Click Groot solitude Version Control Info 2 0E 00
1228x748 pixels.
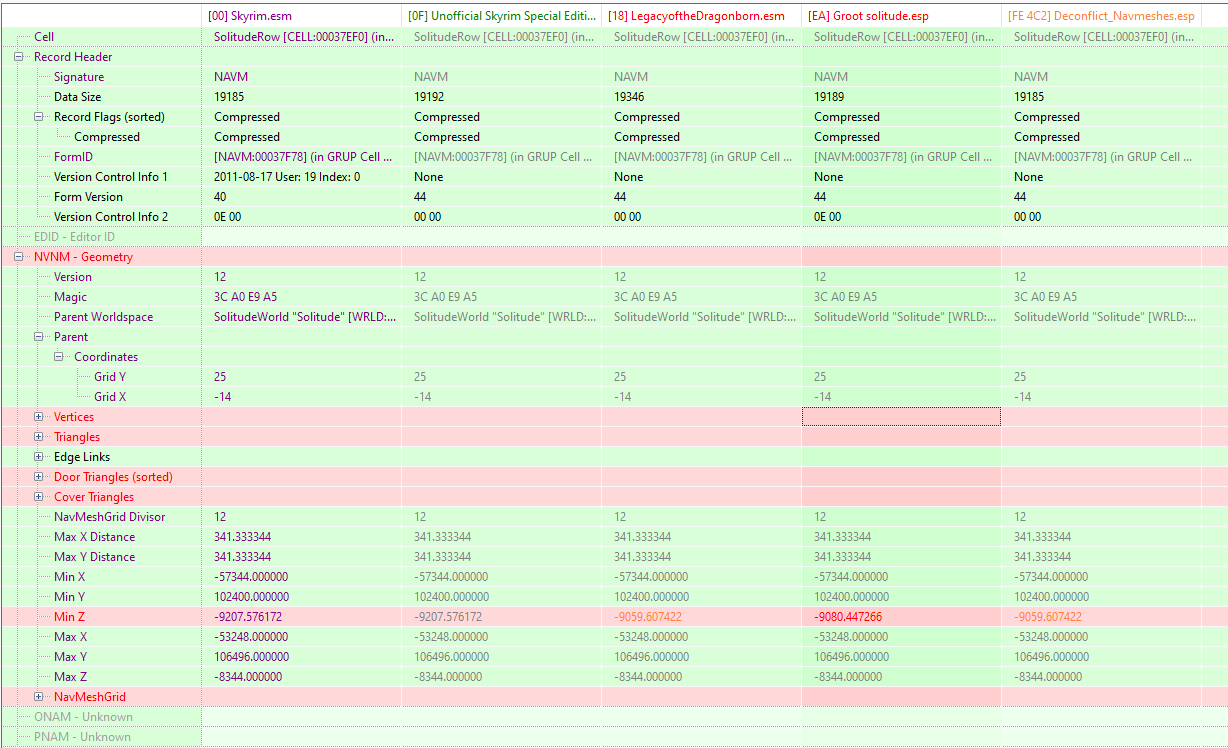[827, 217]
